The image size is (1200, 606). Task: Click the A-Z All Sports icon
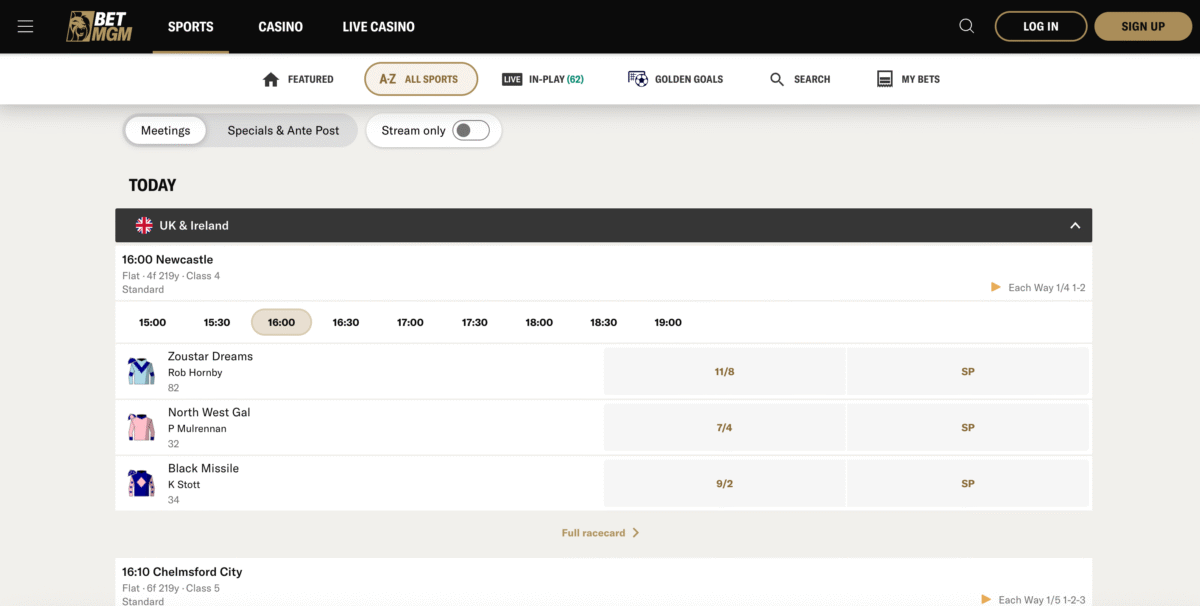coord(389,78)
